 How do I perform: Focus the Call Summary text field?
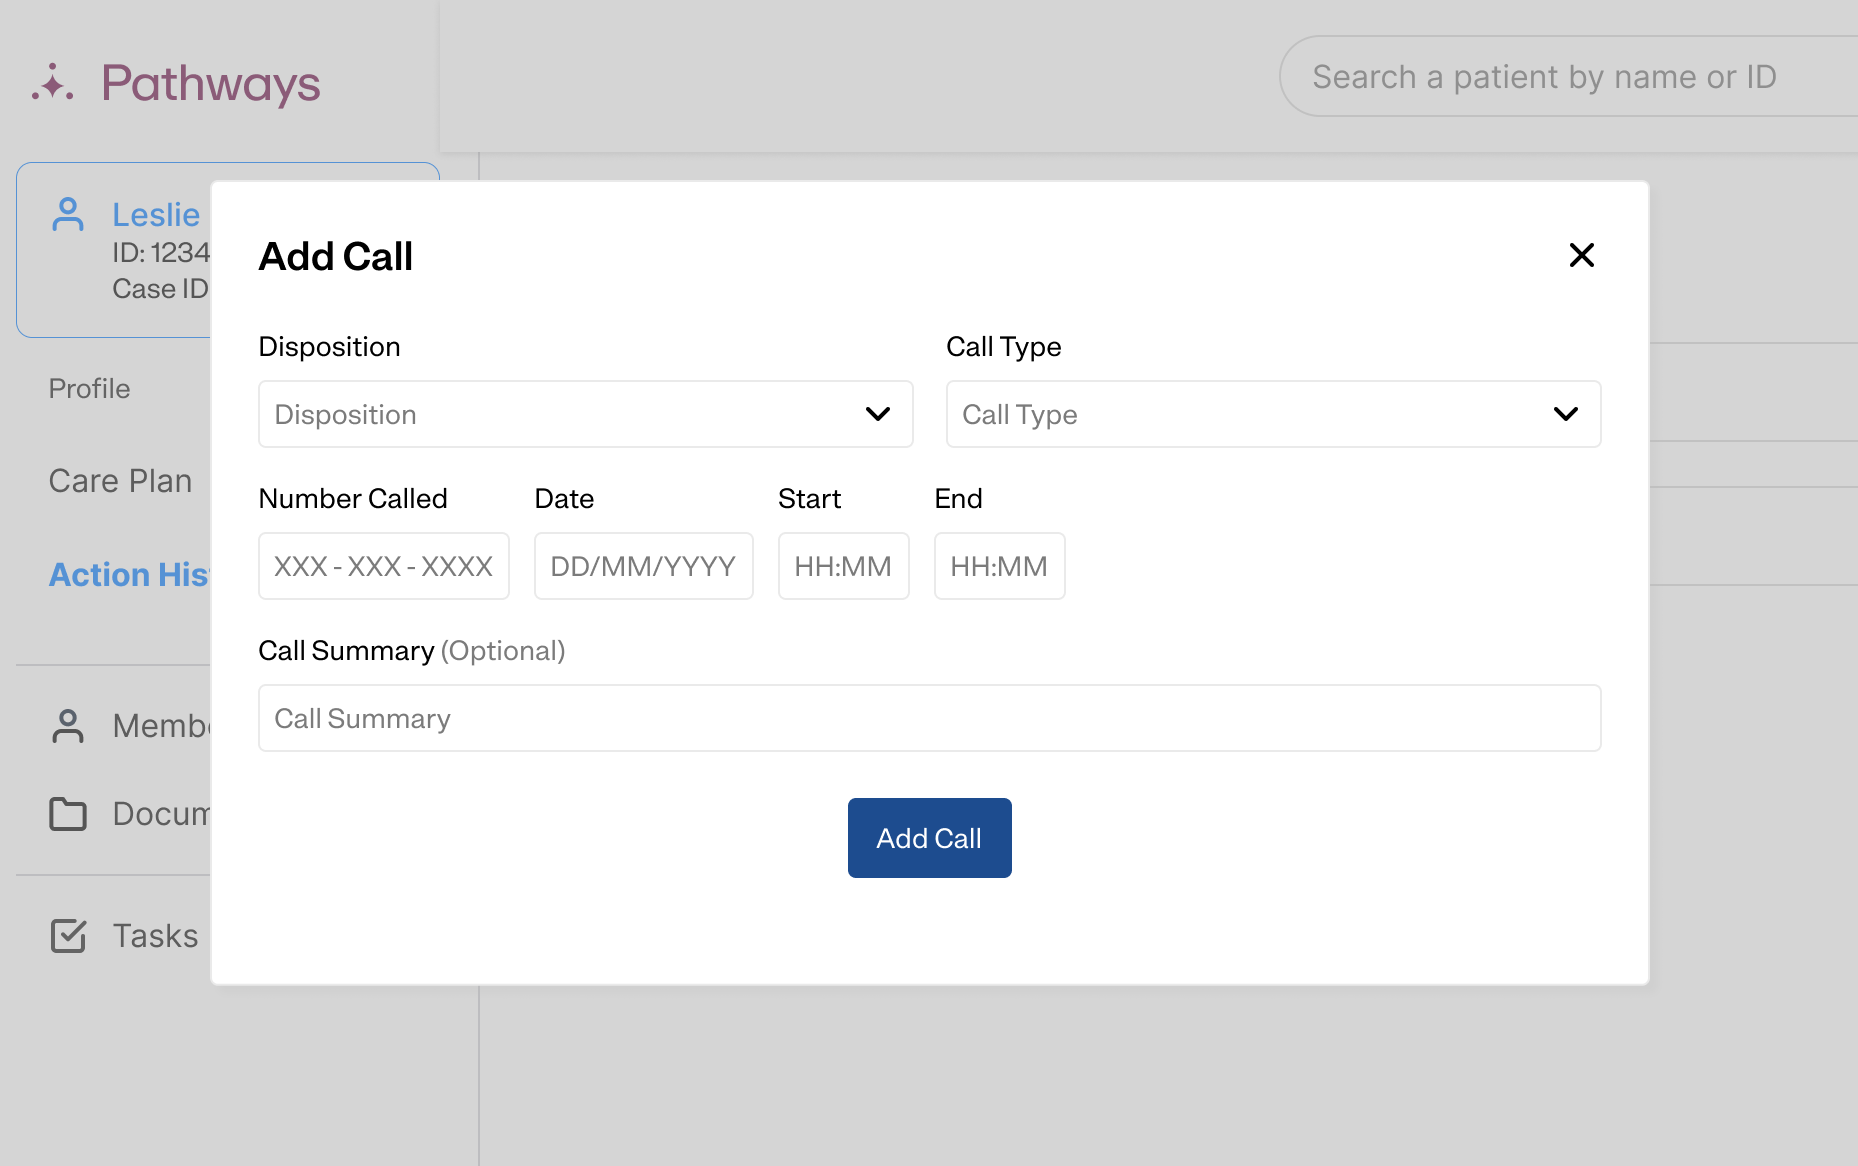929,718
